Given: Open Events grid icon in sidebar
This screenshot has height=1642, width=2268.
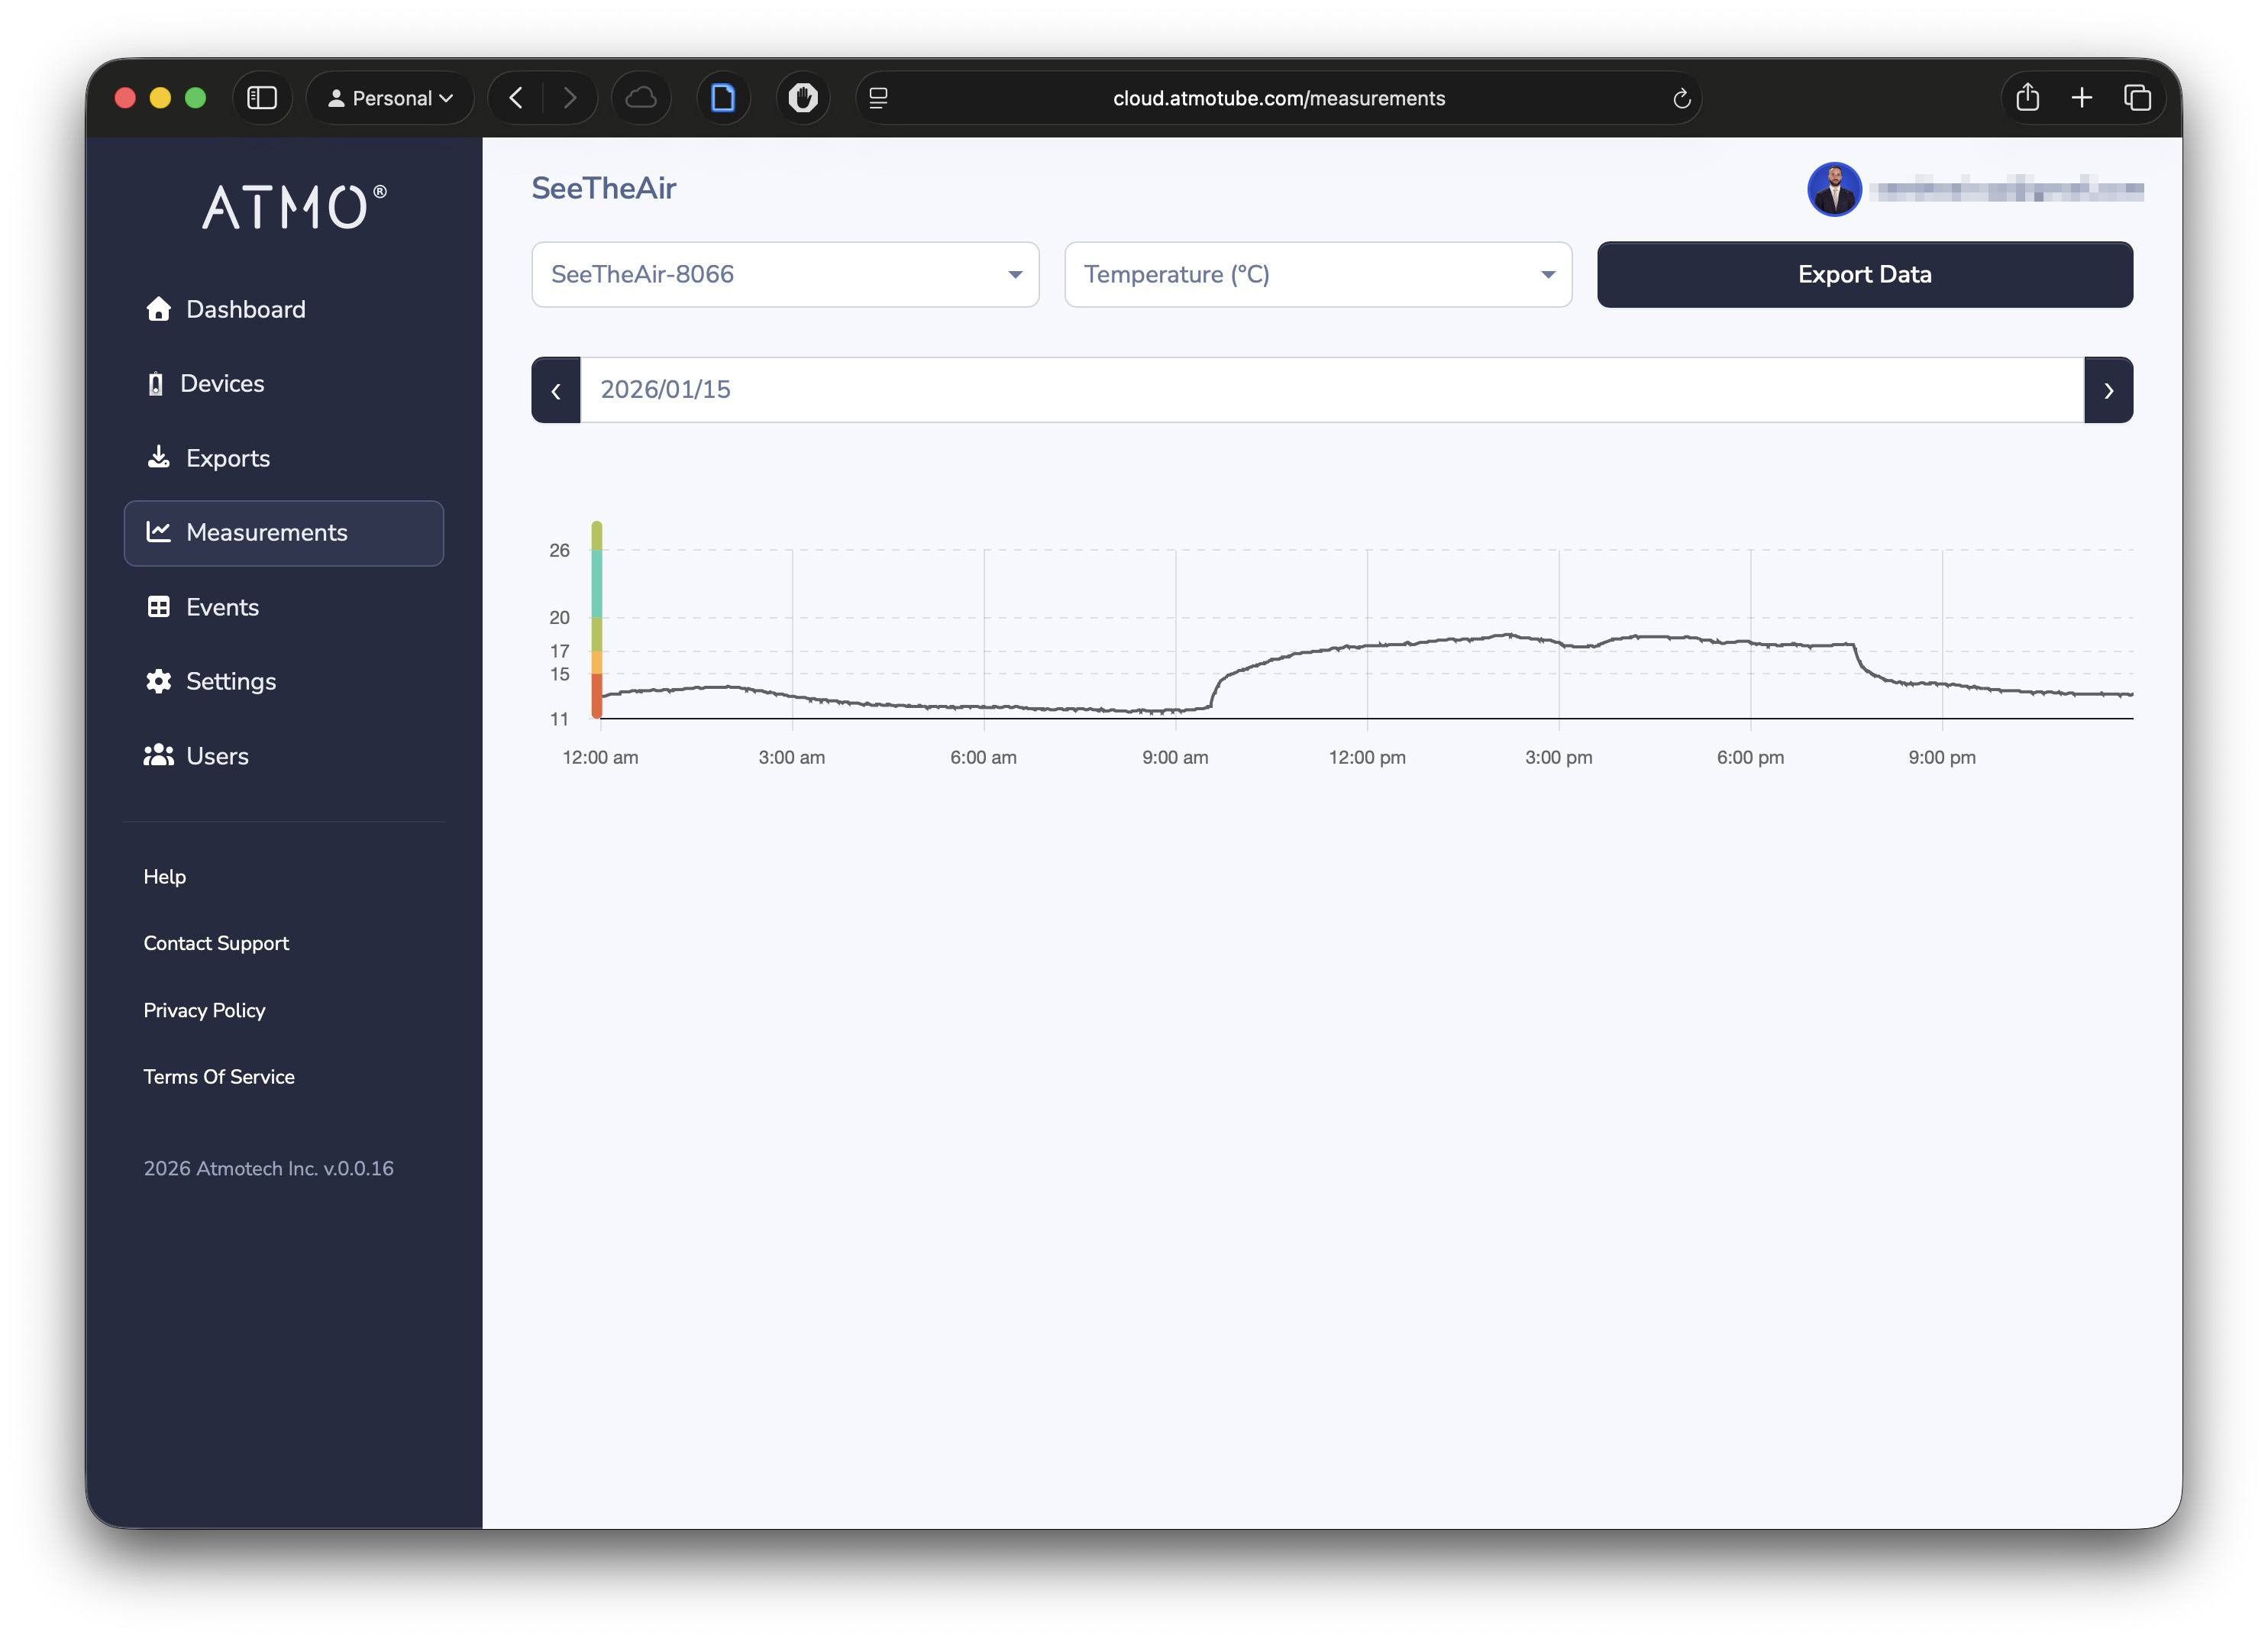Looking at the screenshot, I should [158, 607].
